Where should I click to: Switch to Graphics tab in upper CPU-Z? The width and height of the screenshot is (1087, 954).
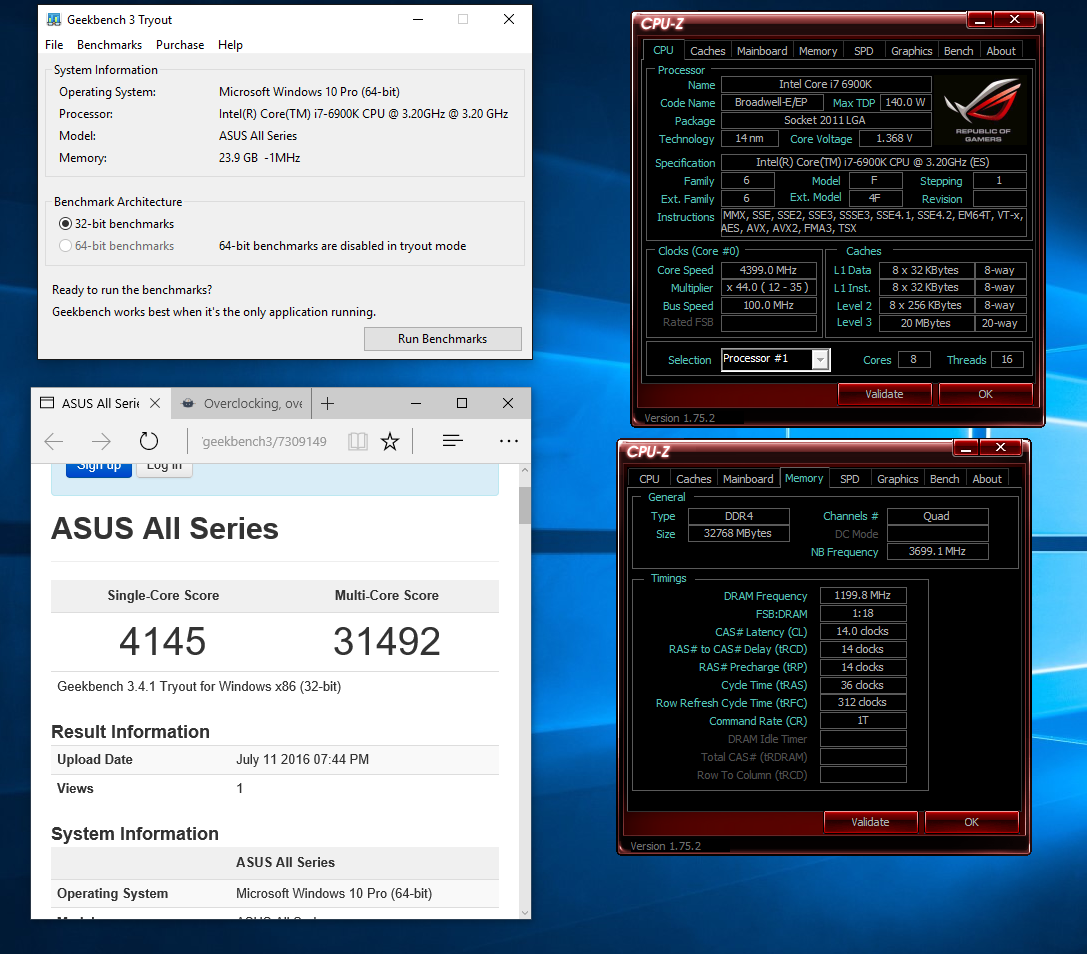point(912,51)
